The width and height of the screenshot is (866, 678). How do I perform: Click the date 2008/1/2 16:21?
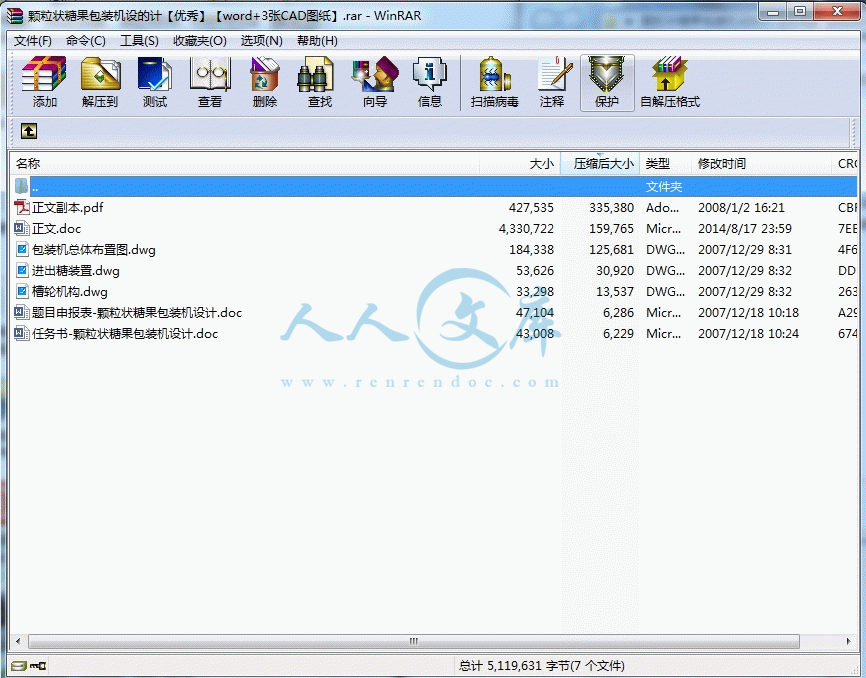(x=741, y=208)
